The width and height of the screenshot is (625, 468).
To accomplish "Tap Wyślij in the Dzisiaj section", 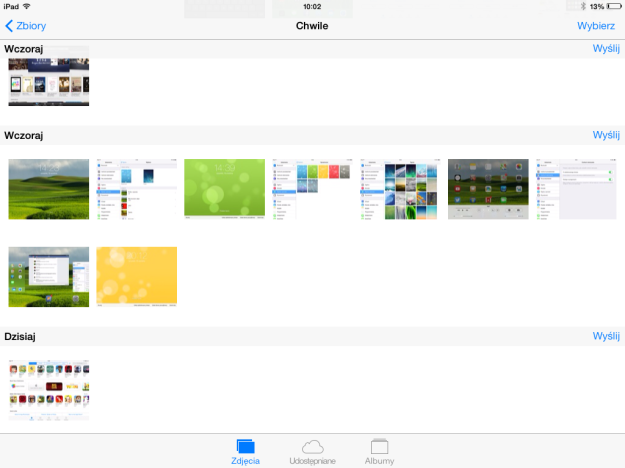I will click(606, 336).
